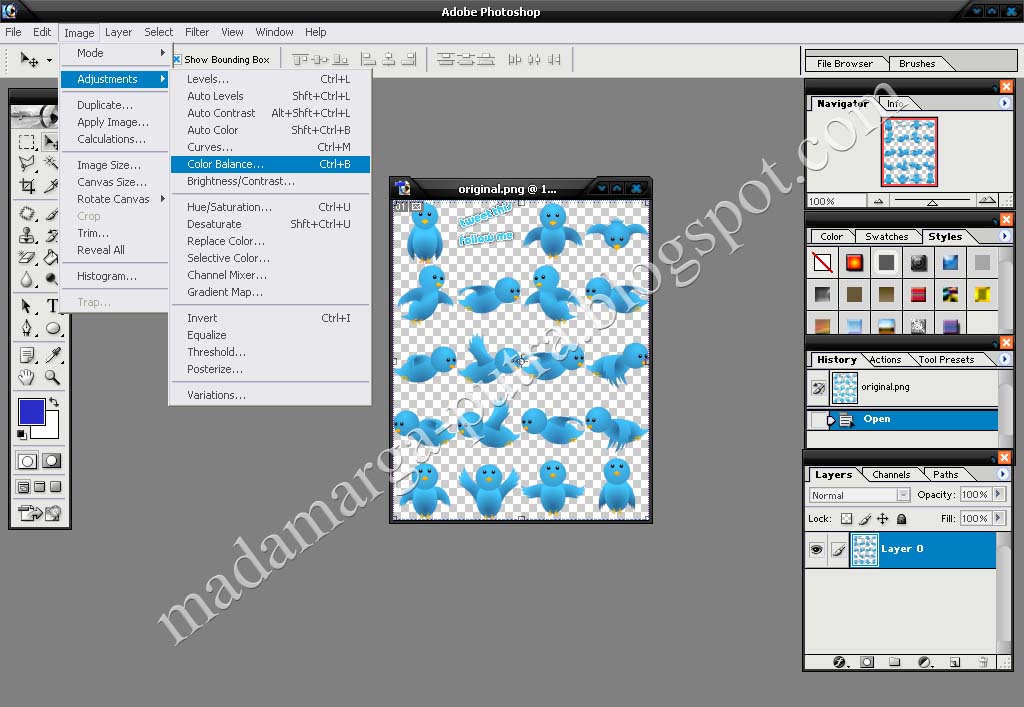The width and height of the screenshot is (1024, 707).
Task: Select the Eyedropper tool
Action: (52, 355)
